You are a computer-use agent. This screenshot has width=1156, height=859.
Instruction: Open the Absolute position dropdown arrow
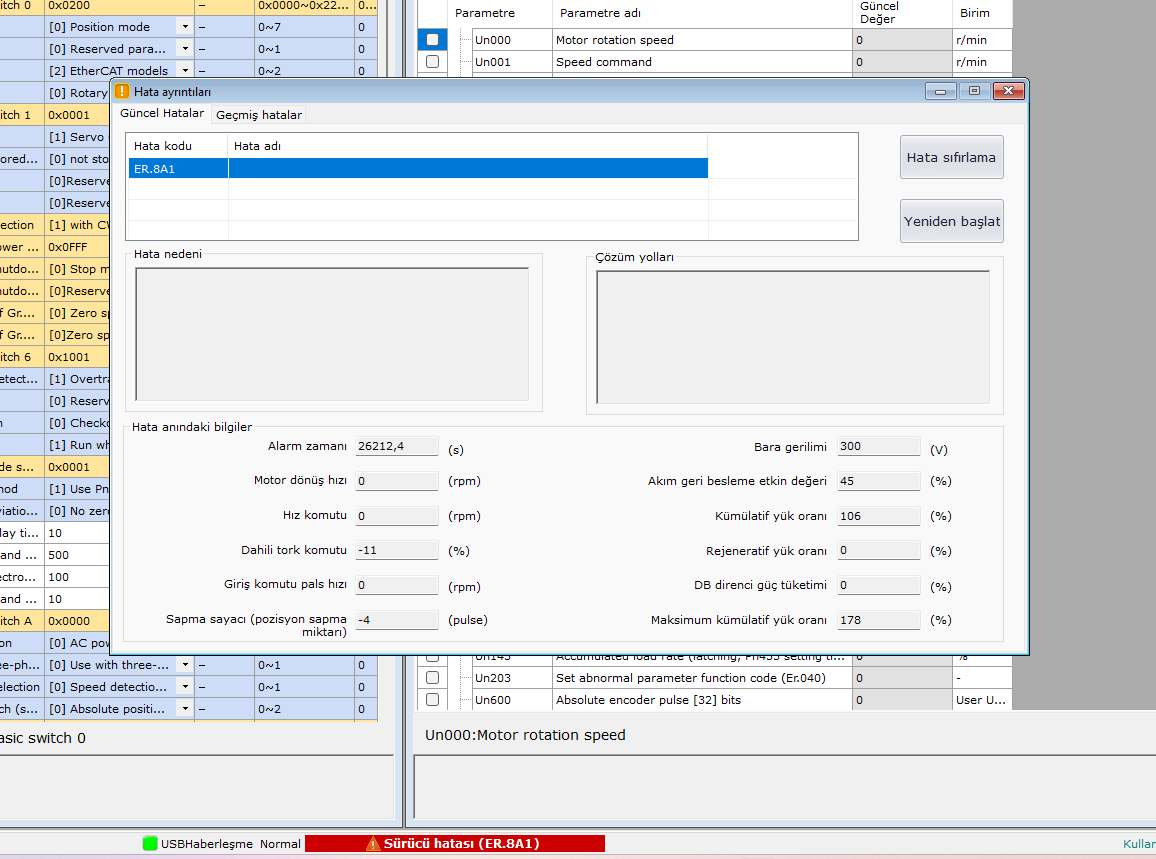[x=185, y=709]
